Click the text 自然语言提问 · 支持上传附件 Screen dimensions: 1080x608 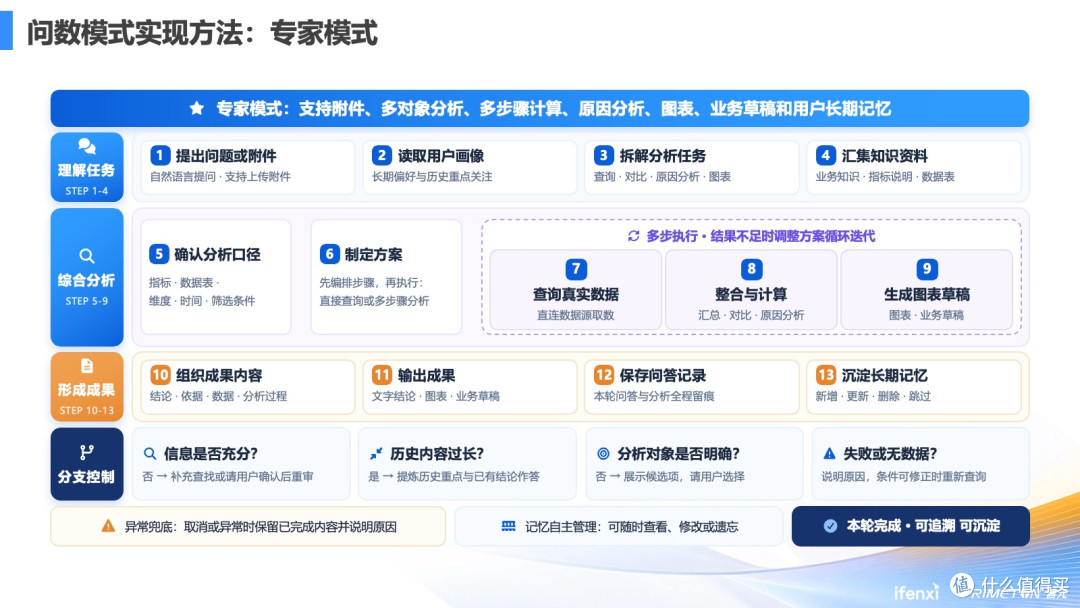pos(220,177)
